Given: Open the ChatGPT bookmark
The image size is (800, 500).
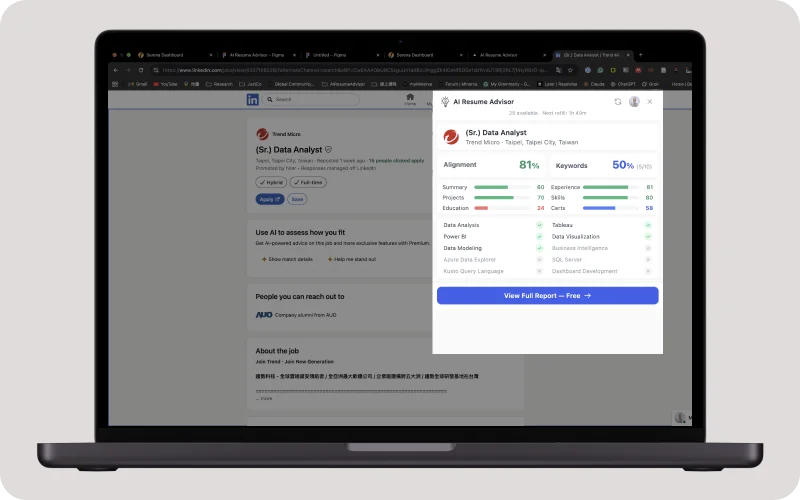Looking at the screenshot, I should (x=623, y=84).
